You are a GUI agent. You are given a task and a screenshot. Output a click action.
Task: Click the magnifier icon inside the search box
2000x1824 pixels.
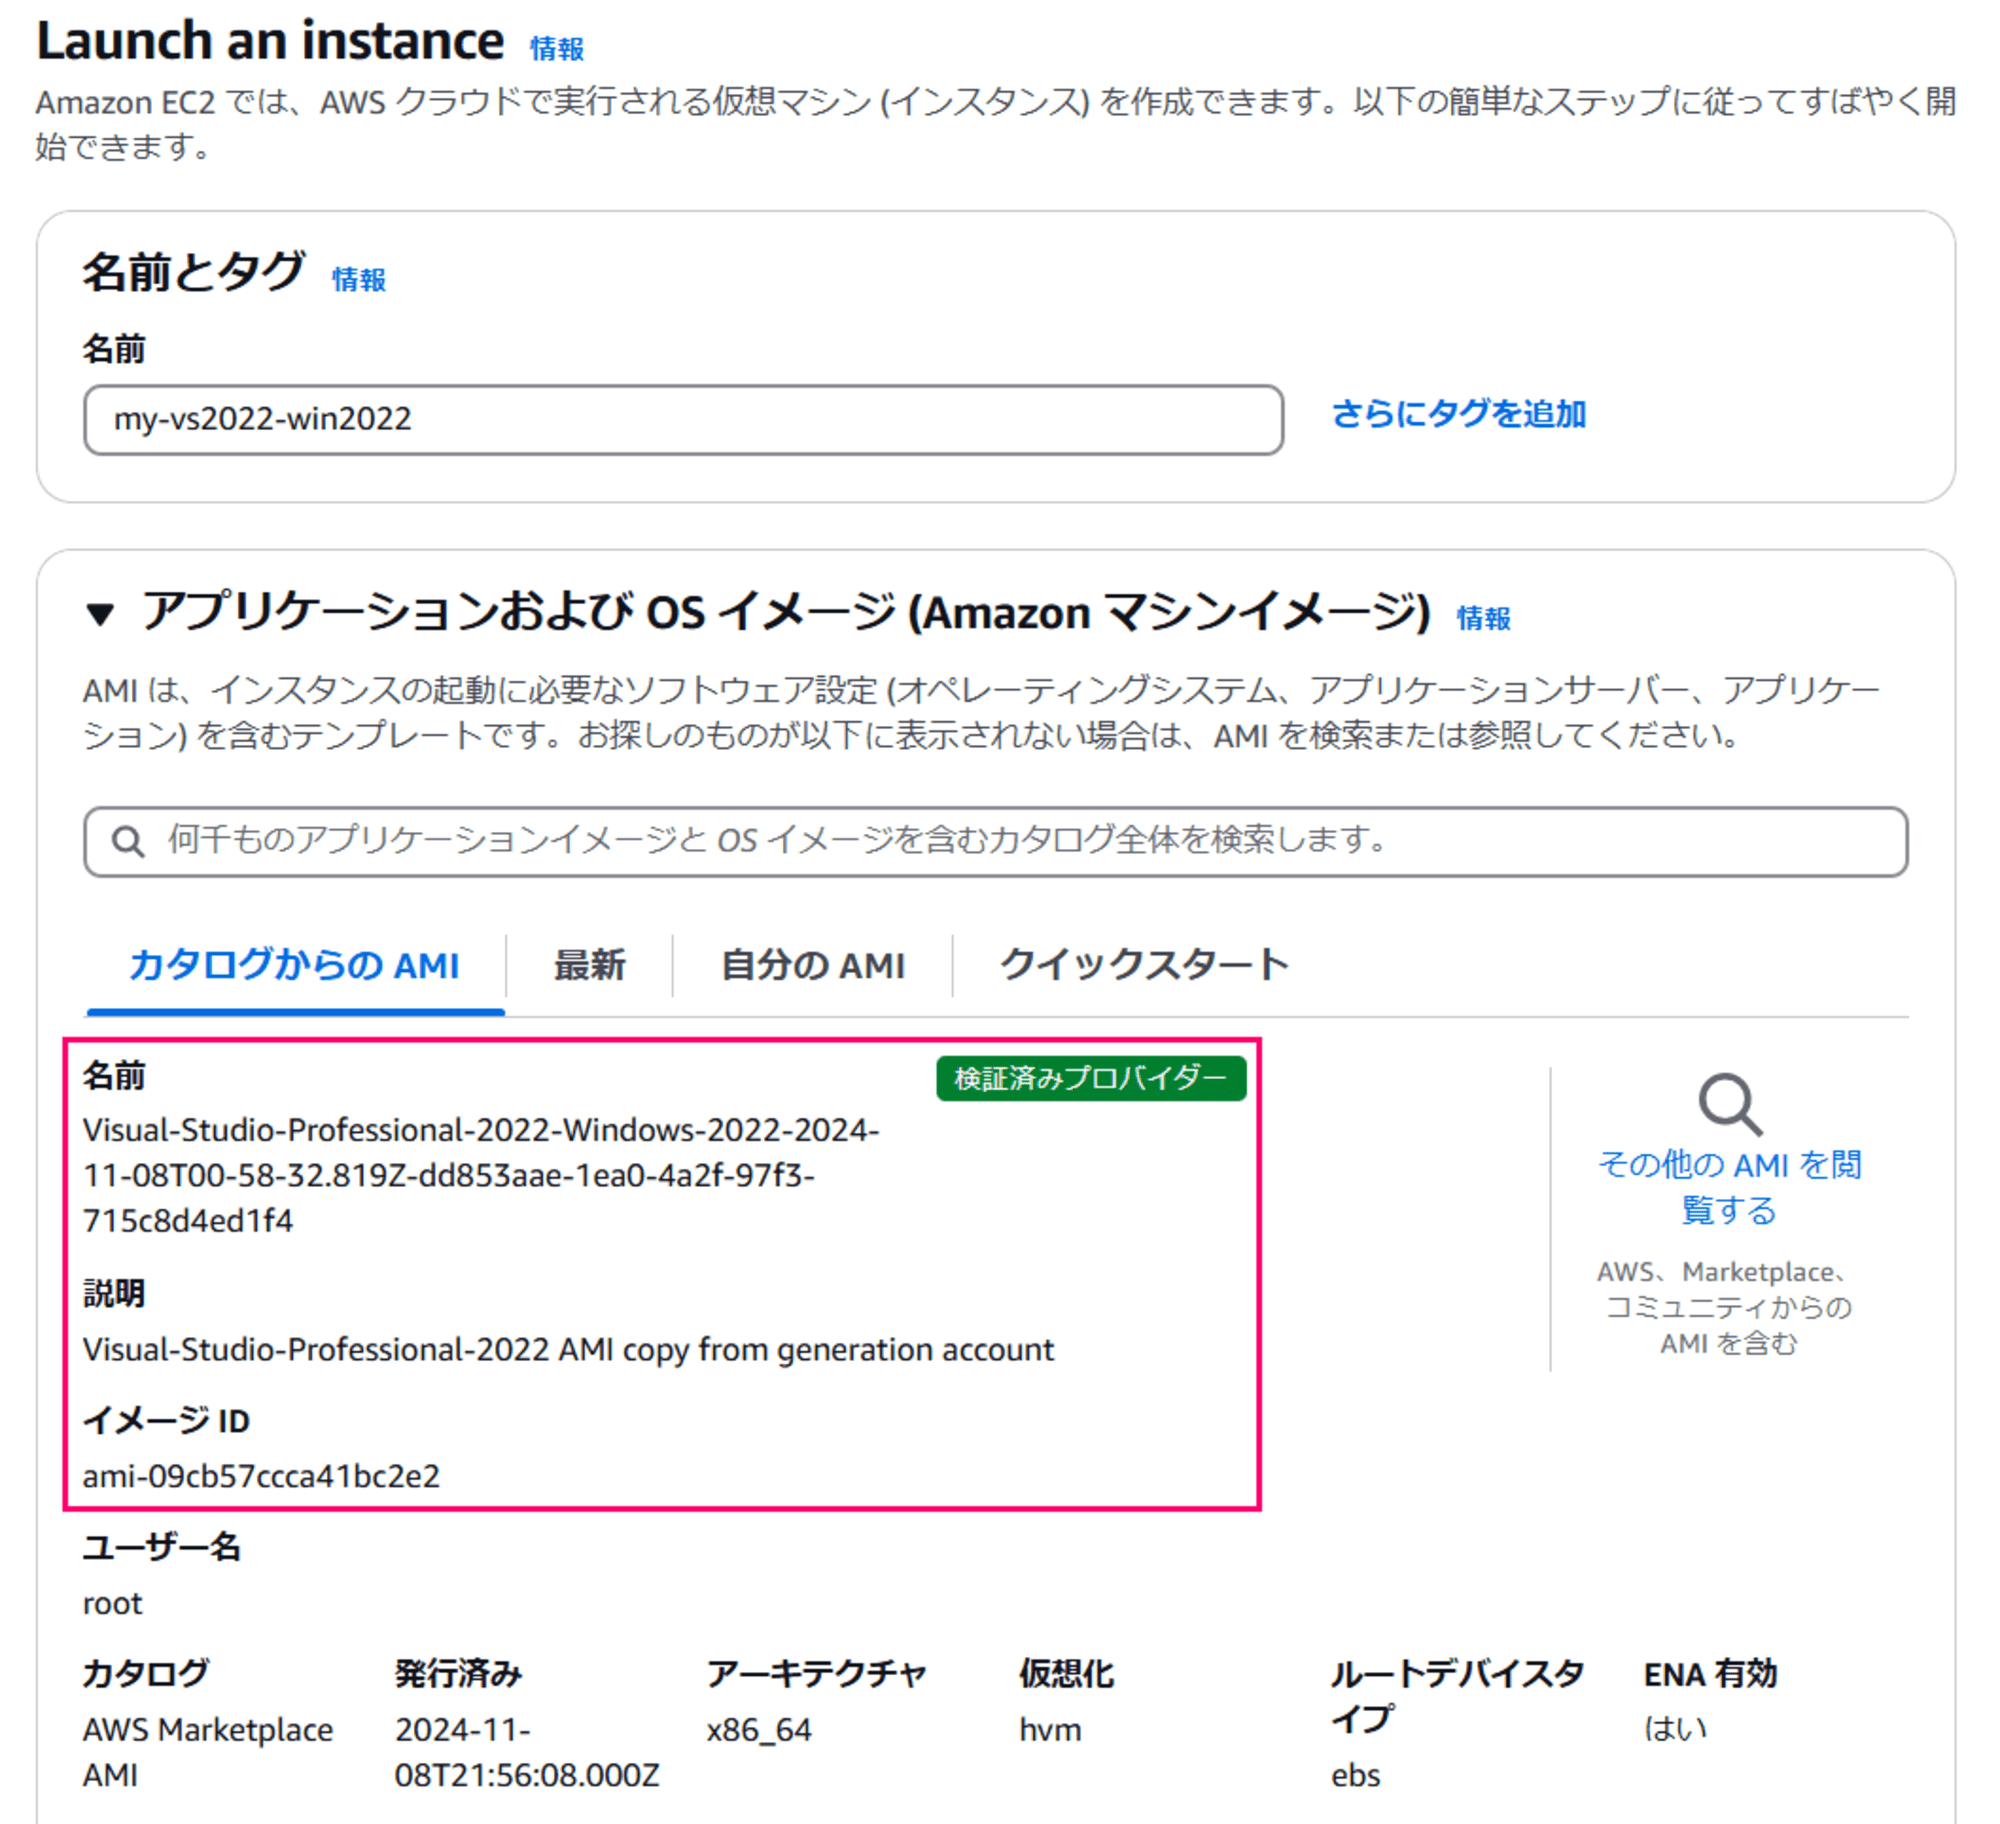[128, 841]
